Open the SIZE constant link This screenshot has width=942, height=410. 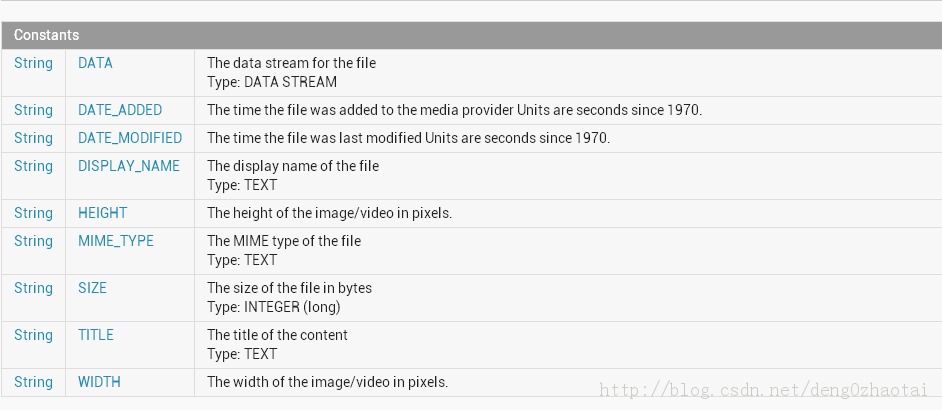coord(92,288)
